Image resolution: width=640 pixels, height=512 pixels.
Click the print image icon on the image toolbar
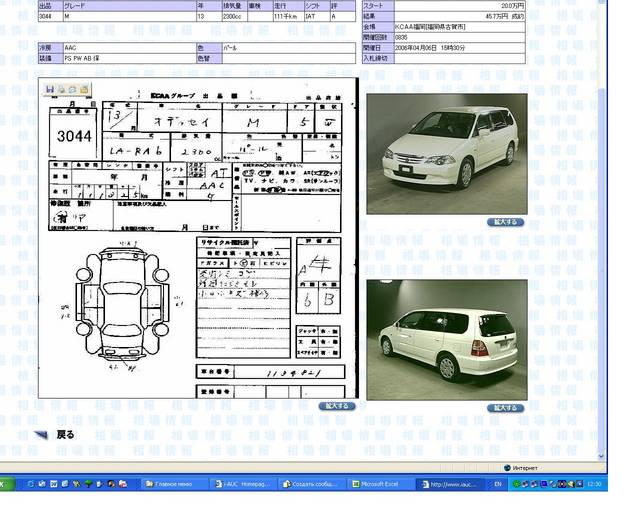click(61, 89)
